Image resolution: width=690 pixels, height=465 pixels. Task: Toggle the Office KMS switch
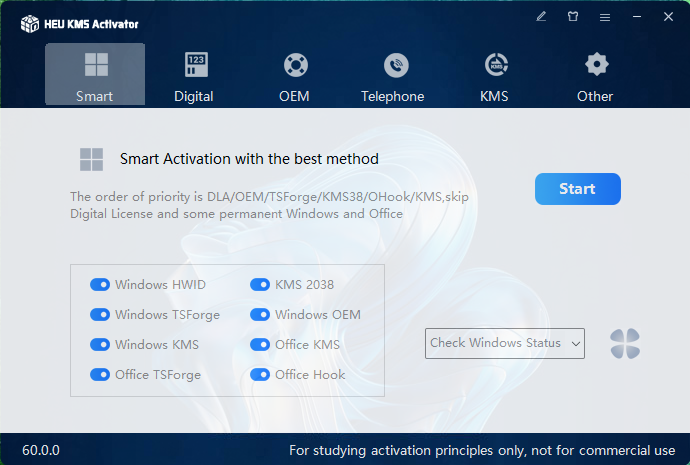[x=260, y=345]
